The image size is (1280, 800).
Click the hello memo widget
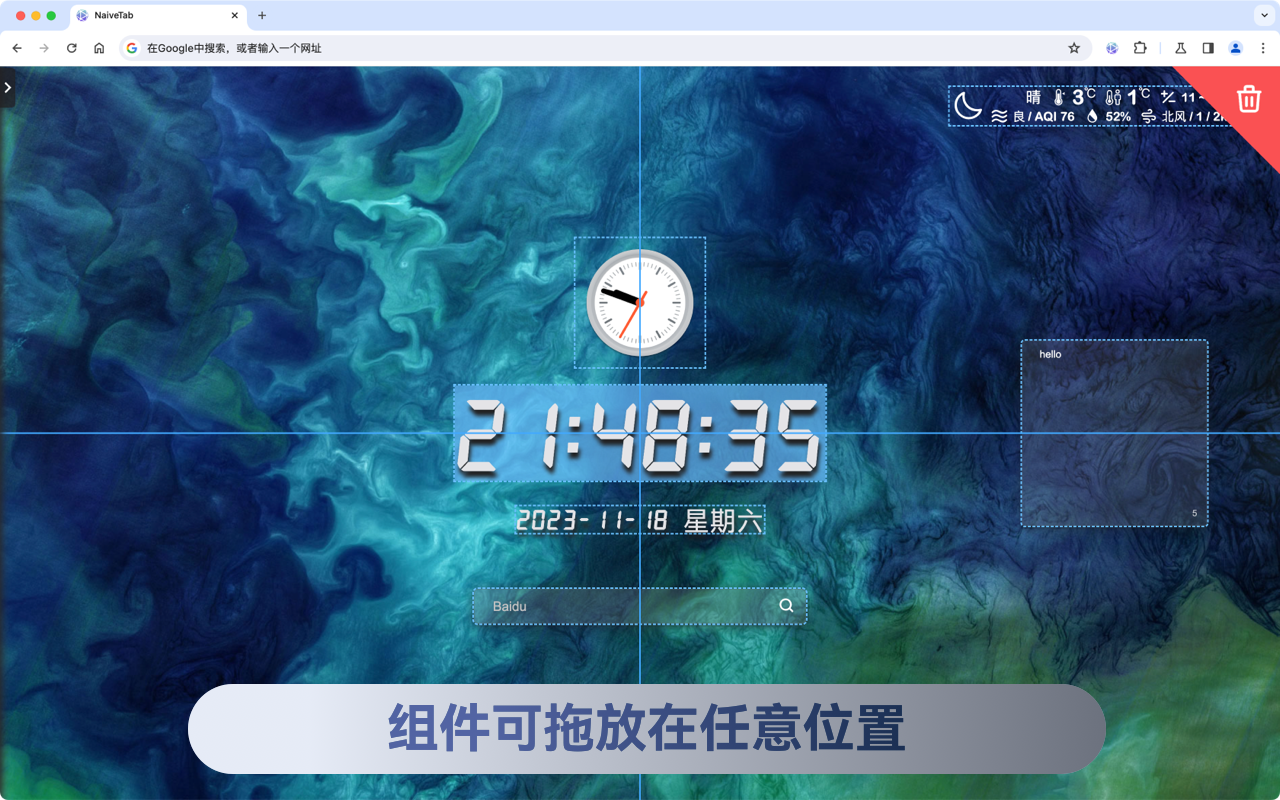1113,434
